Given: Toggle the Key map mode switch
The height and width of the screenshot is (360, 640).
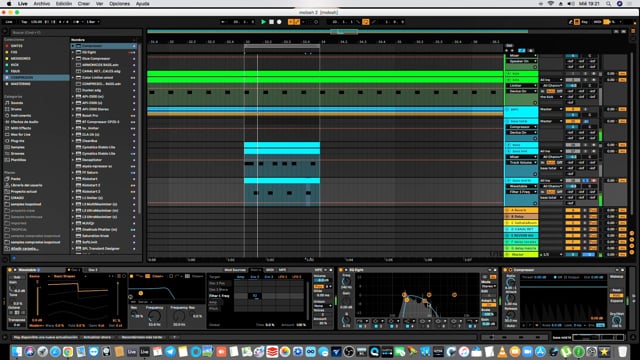Looking at the screenshot, I should (x=585, y=22).
